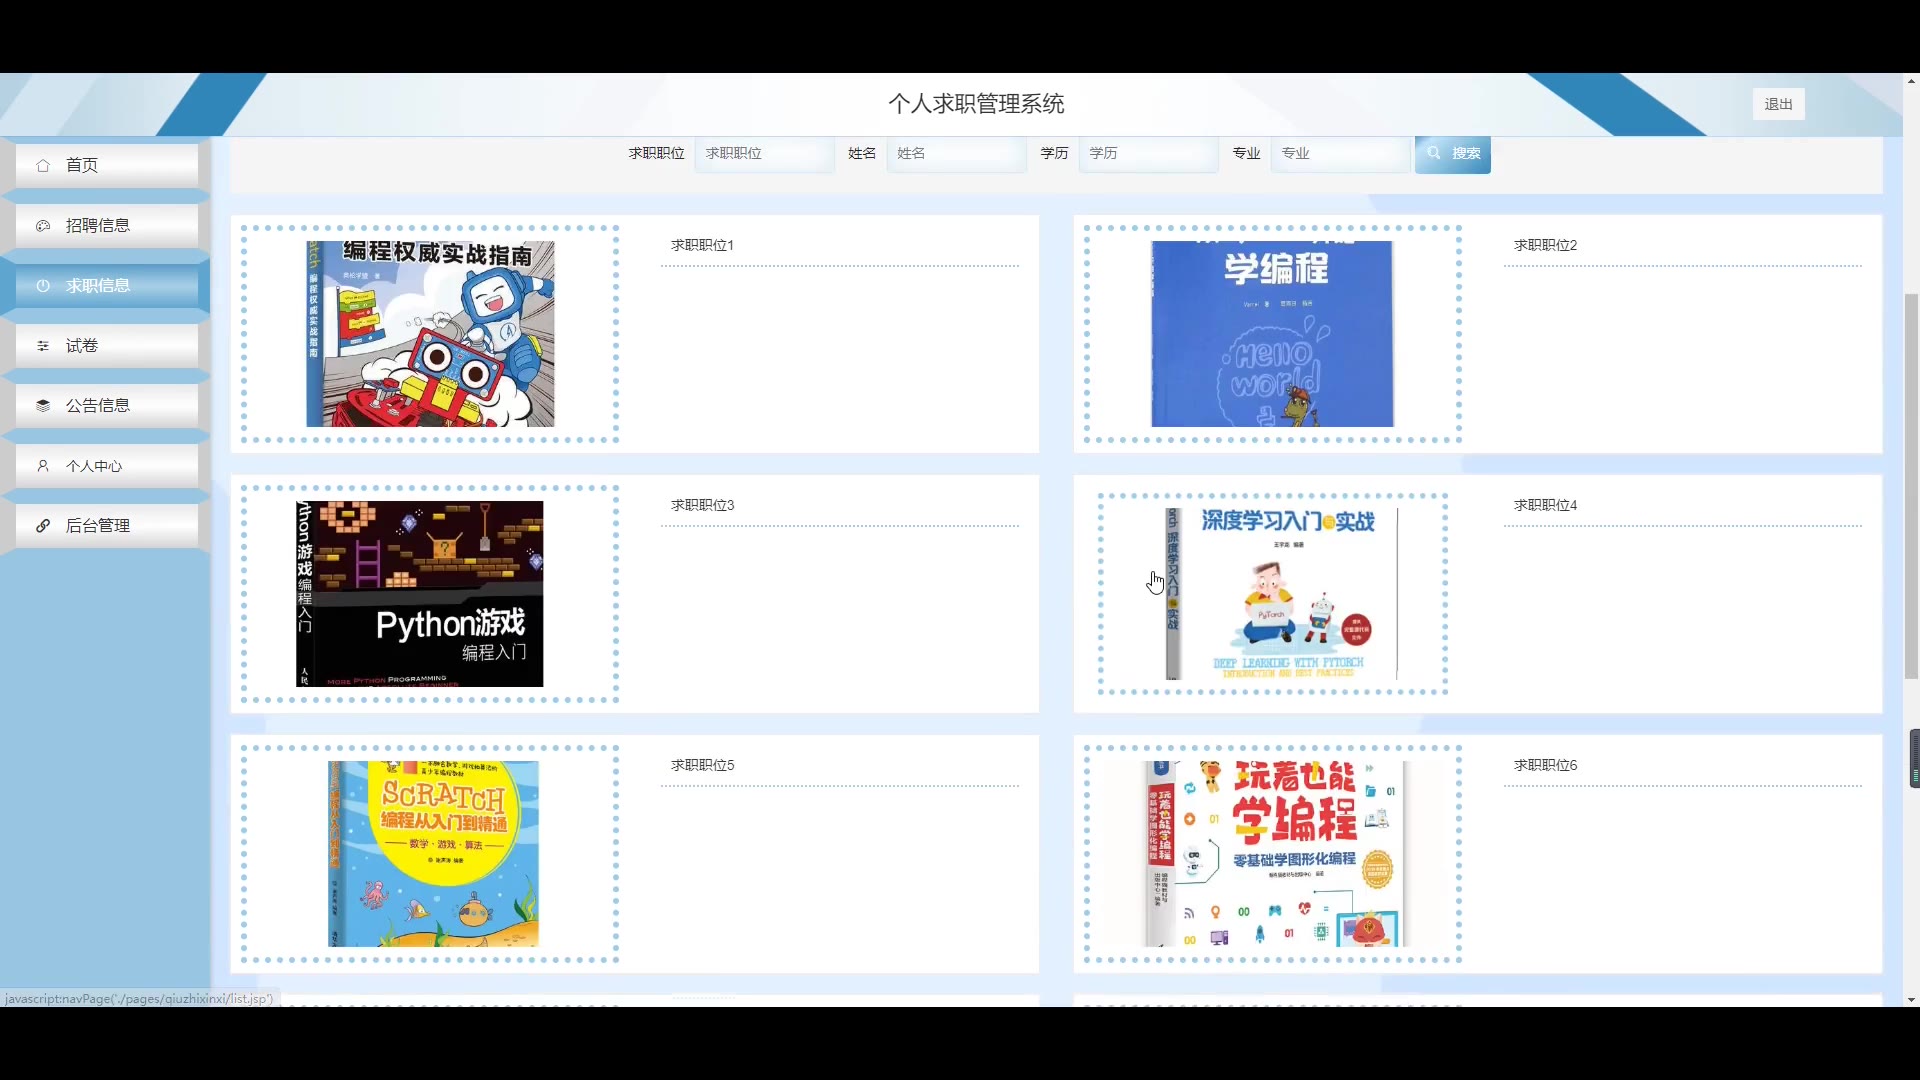This screenshot has height=1080, width=1920.
Task: Open 试卷 menu item
Action: click(x=106, y=345)
